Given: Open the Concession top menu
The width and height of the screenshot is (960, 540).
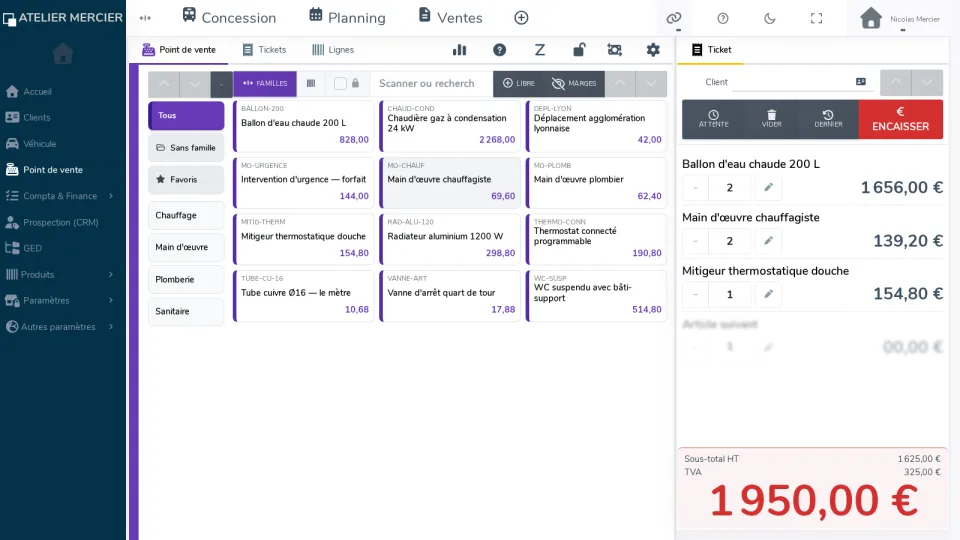Looking at the screenshot, I should point(230,18).
